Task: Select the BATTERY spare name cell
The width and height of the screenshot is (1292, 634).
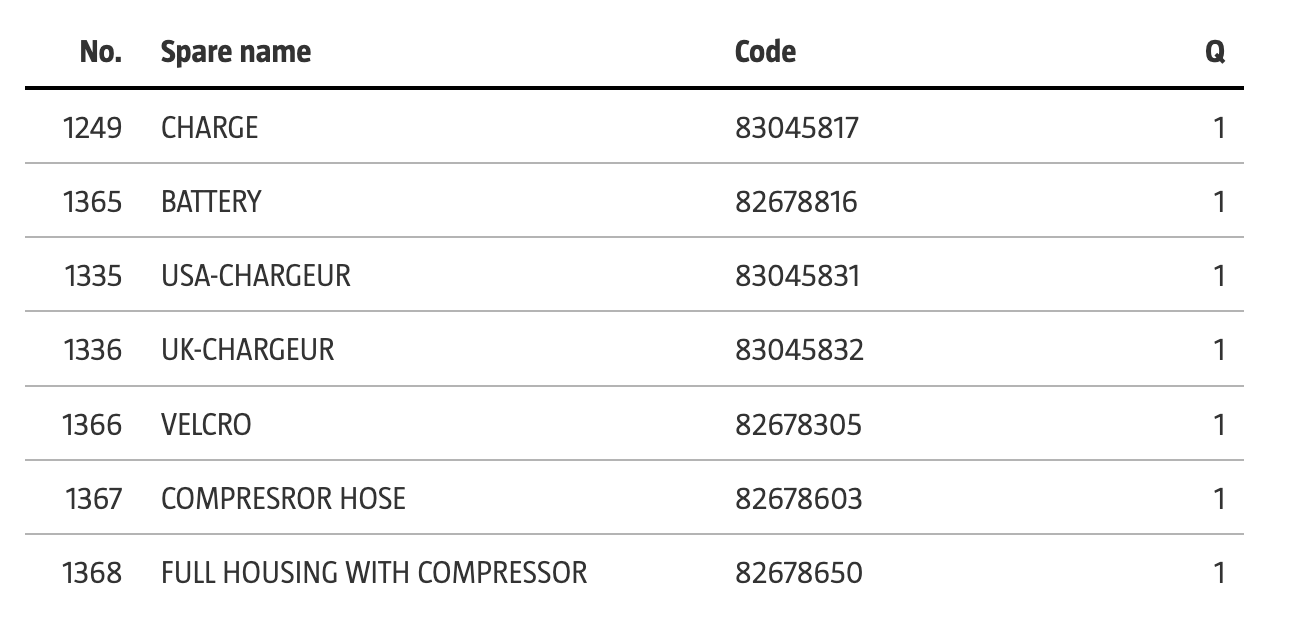Action: pos(210,202)
